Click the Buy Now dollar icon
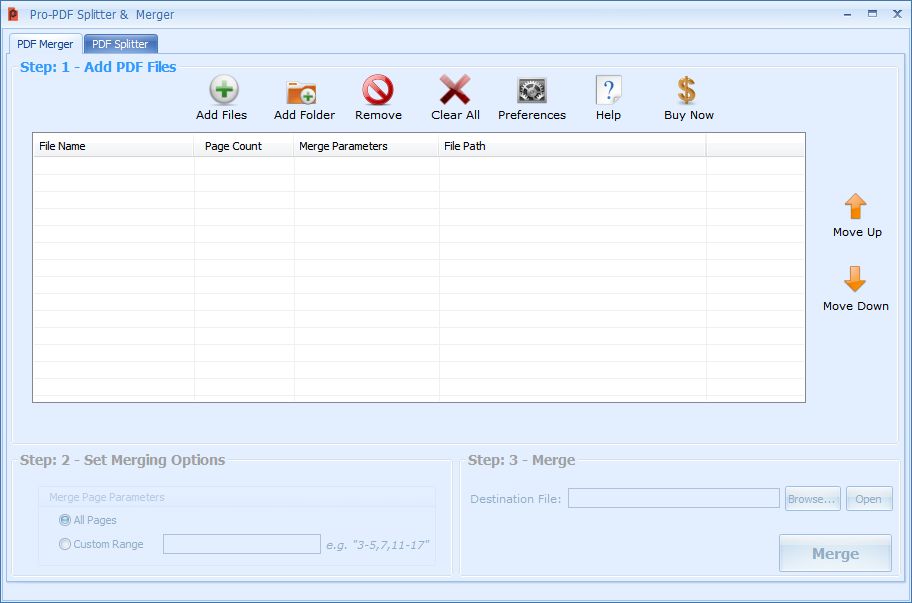 click(x=687, y=90)
